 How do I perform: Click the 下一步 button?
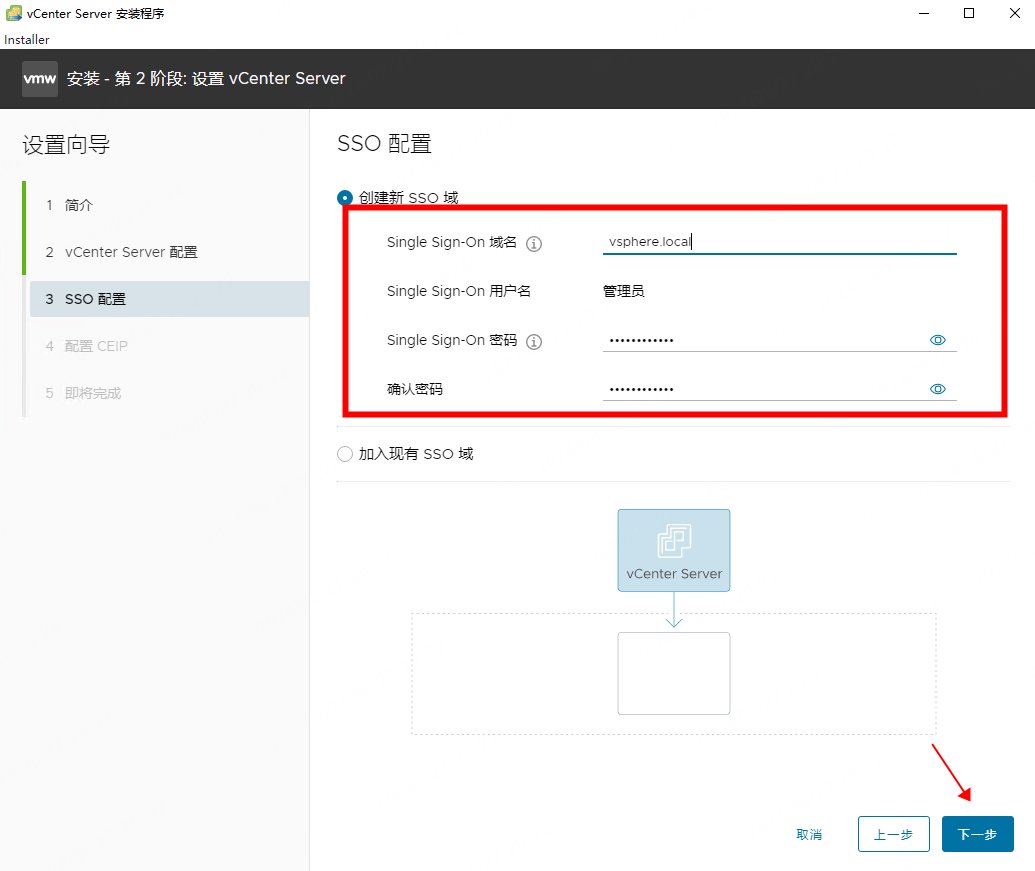(x=977, y=834)
